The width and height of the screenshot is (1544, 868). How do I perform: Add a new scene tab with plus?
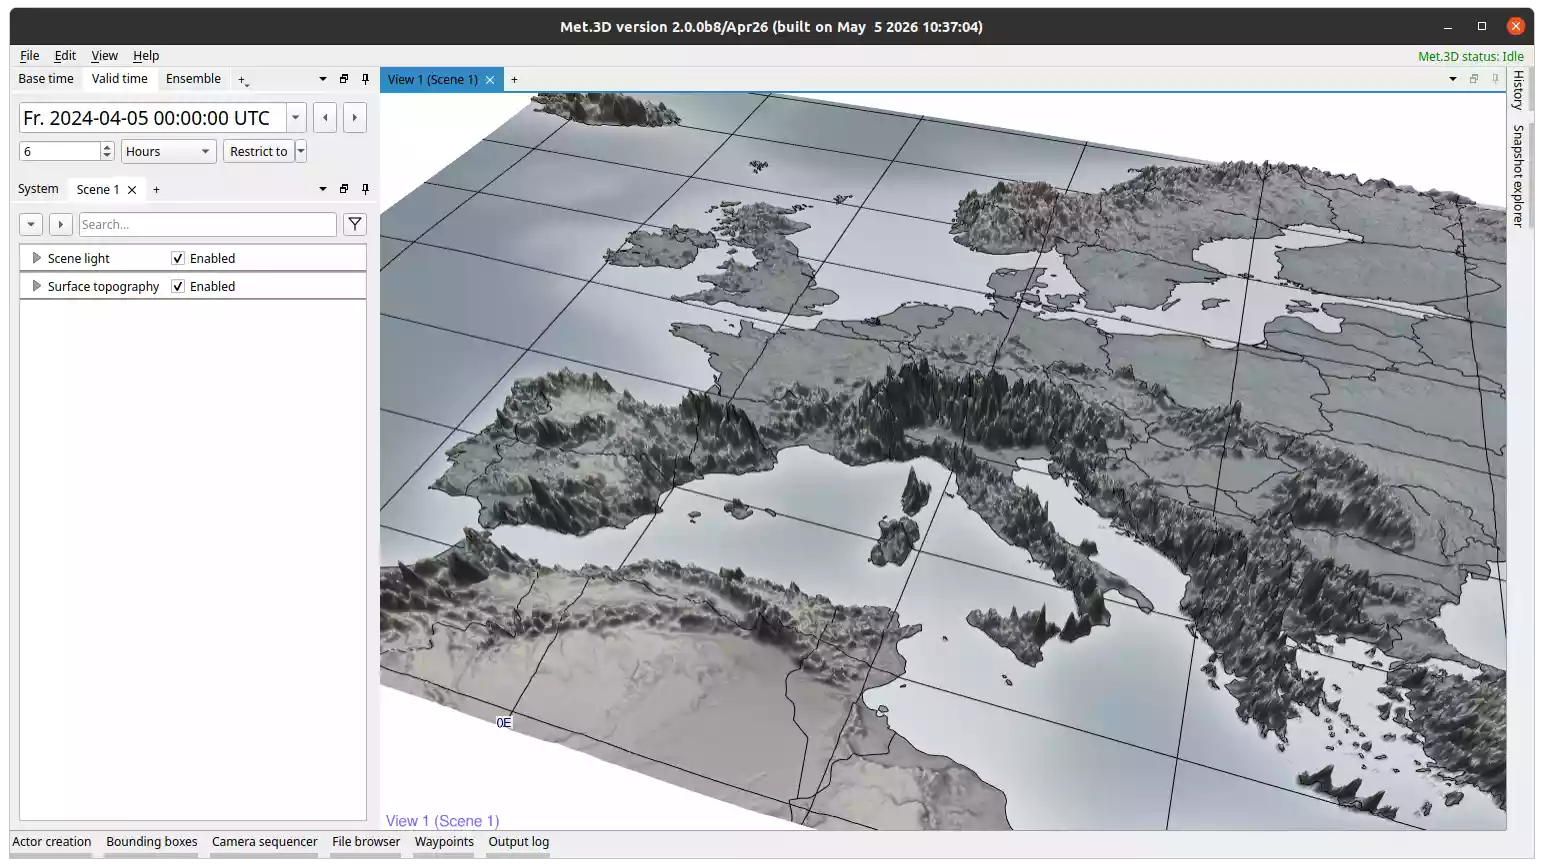click(156, 190)
